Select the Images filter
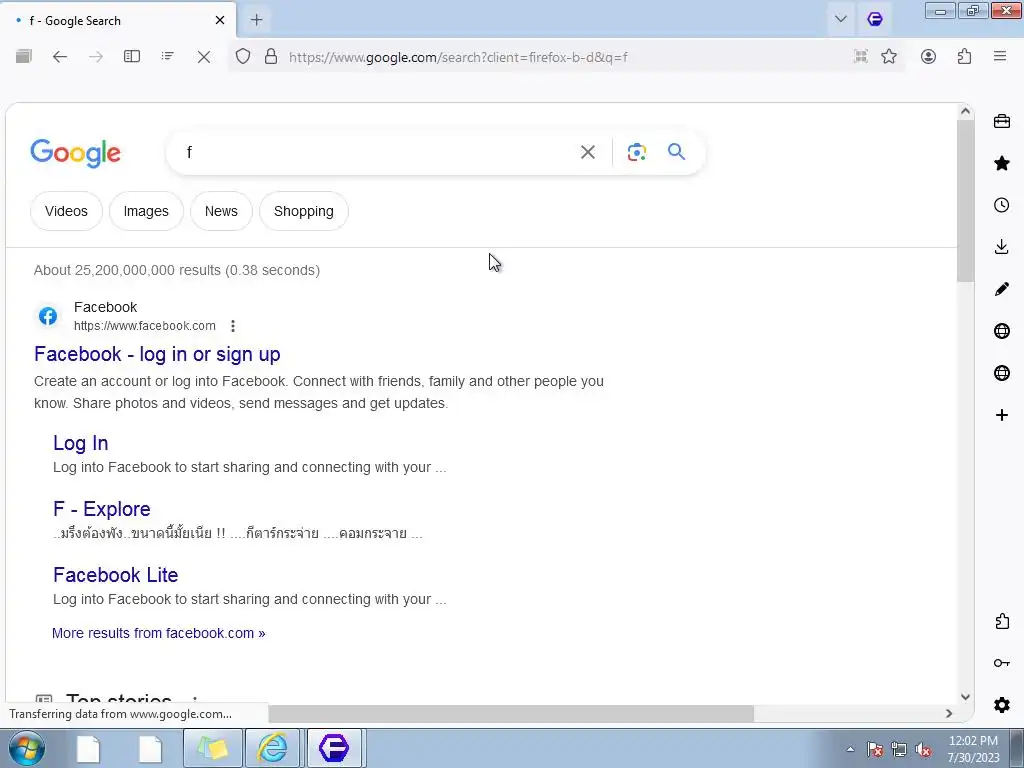This screenshot has height=768, width=1024. pos(146,211)
